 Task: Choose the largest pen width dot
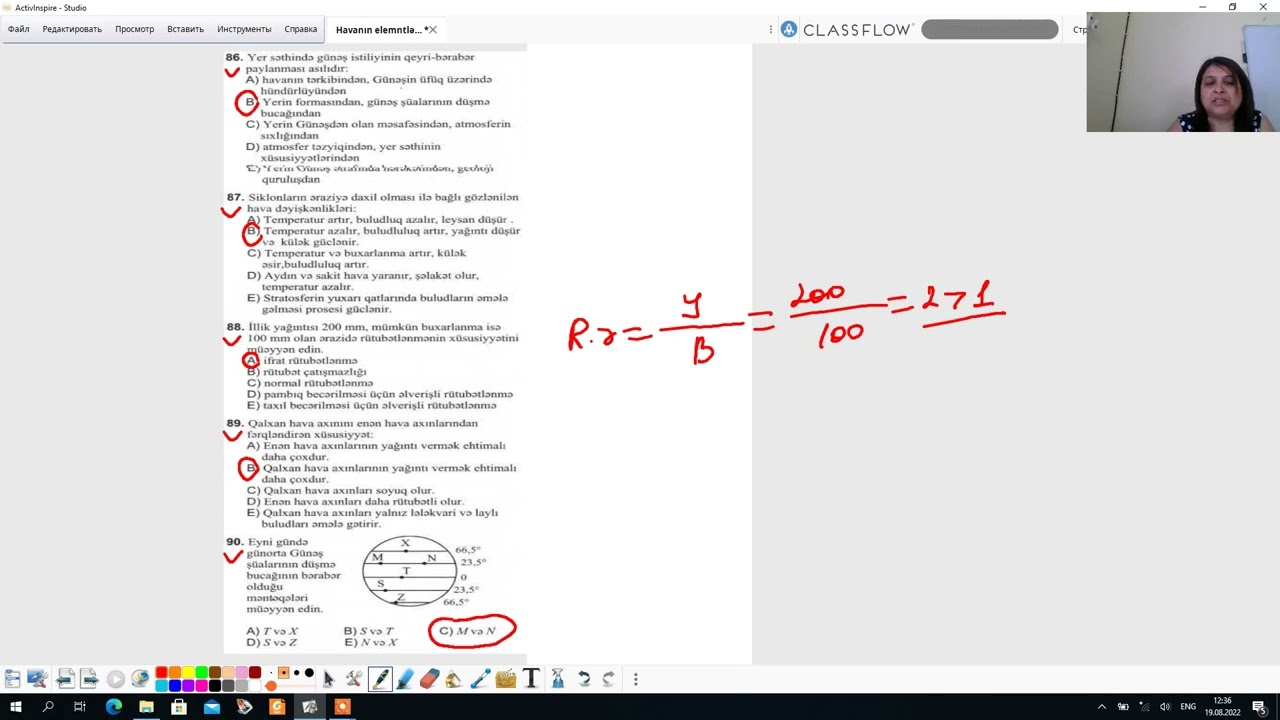(309, 673)
